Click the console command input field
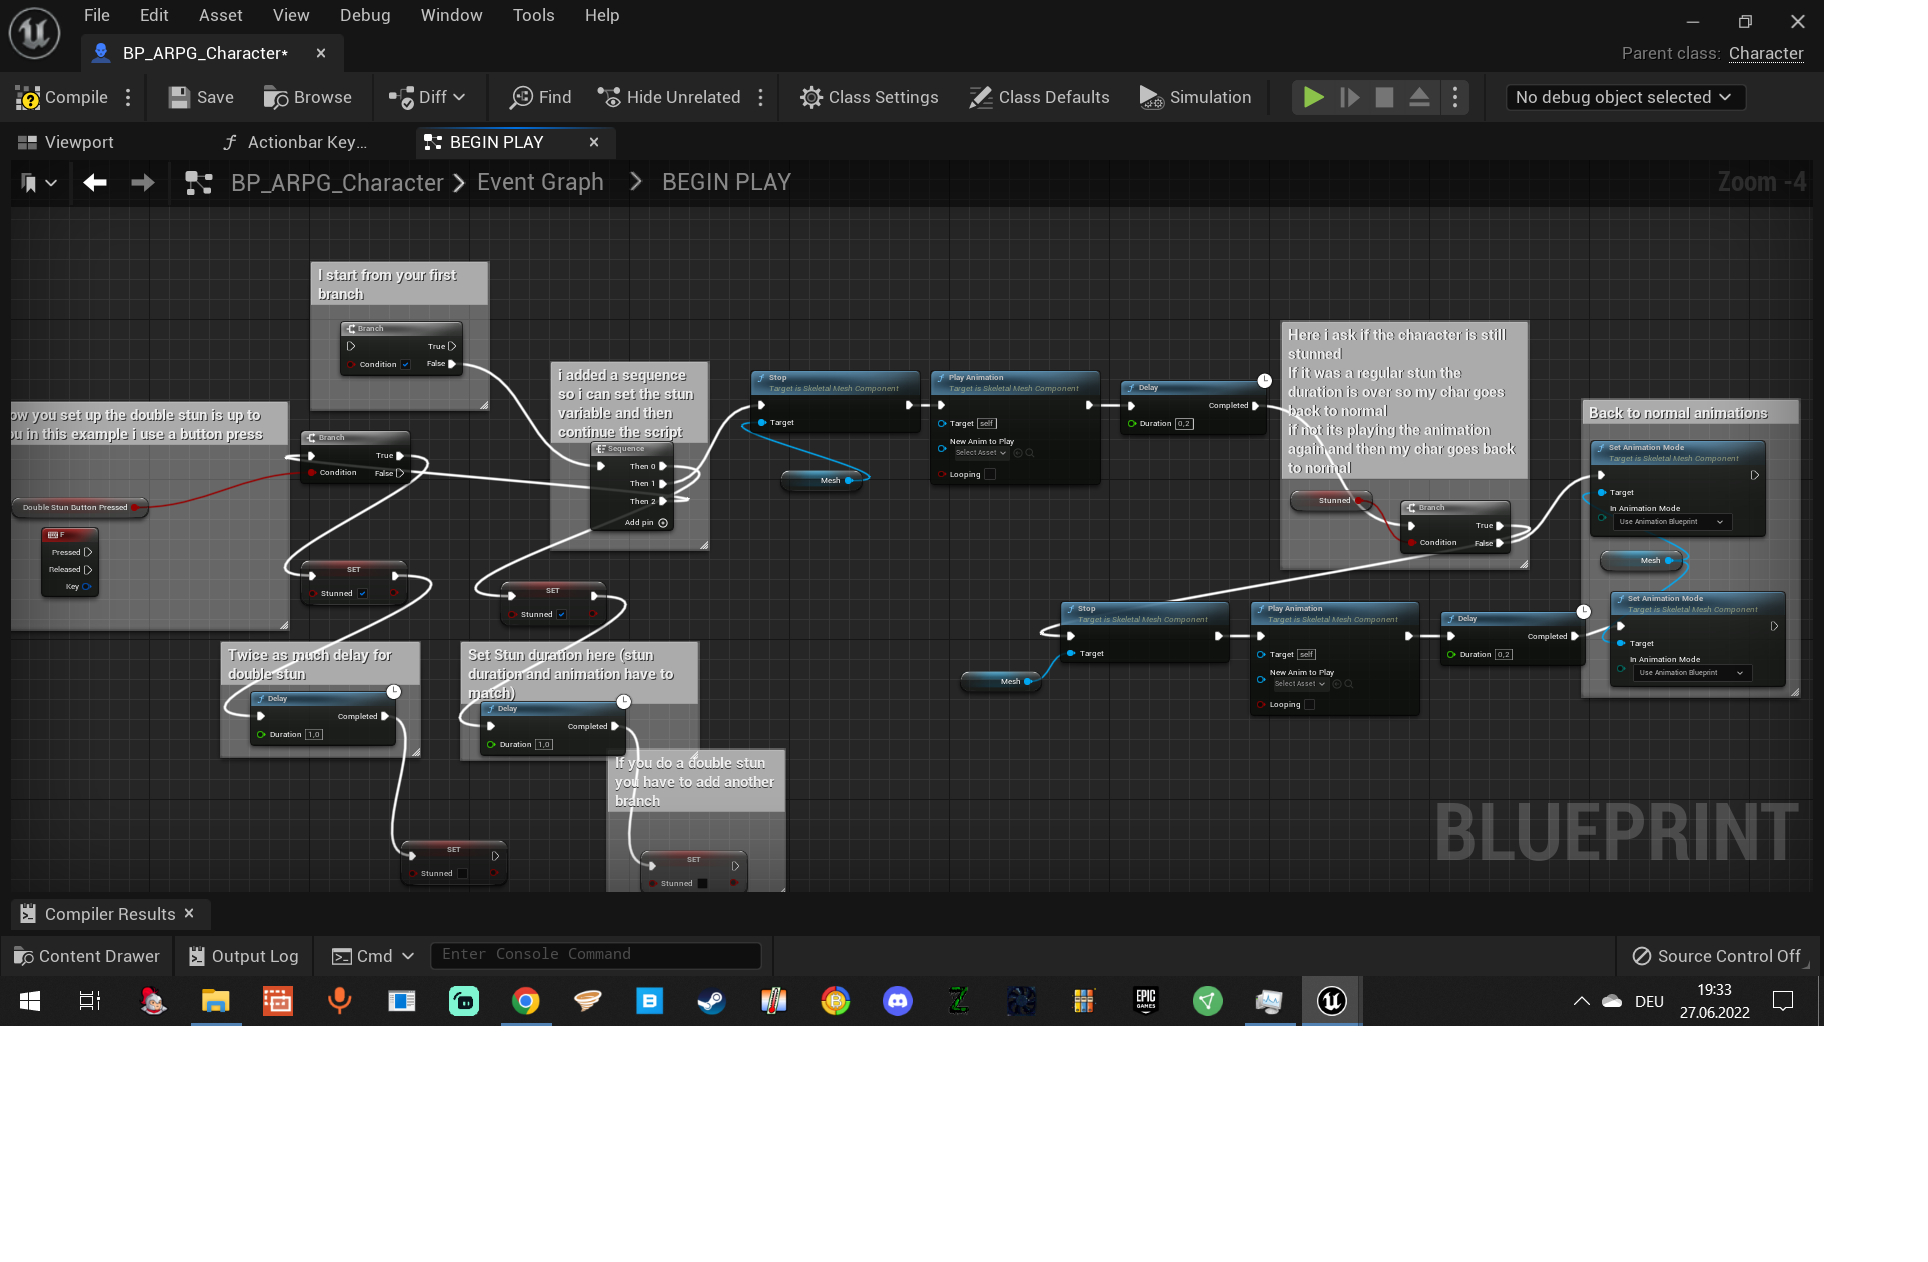Image resolution: width=1928 pixels, height=1262 pixels. tap(595, 955)
